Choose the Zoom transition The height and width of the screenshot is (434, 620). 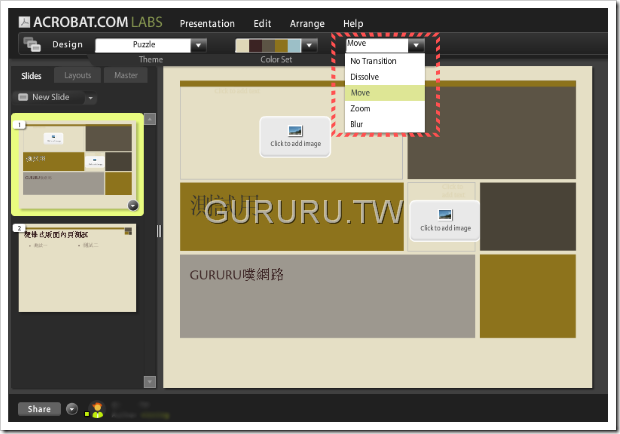(x=385, y=109)
